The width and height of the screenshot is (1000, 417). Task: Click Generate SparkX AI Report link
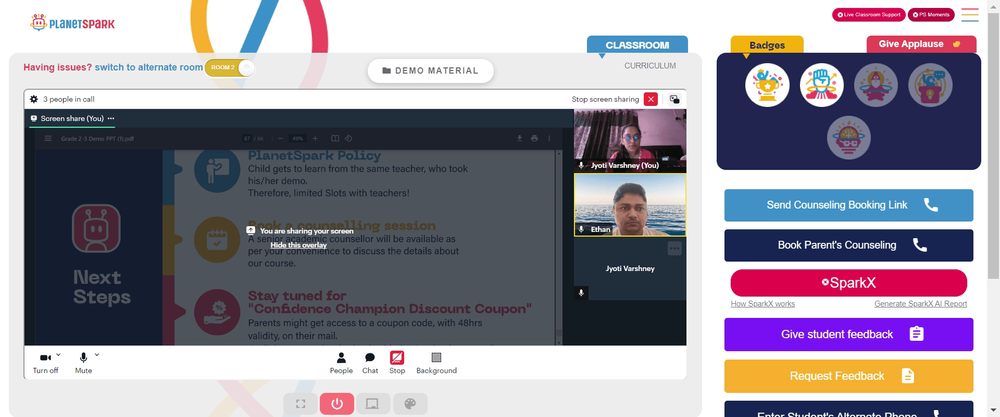(x=920, y=304)
